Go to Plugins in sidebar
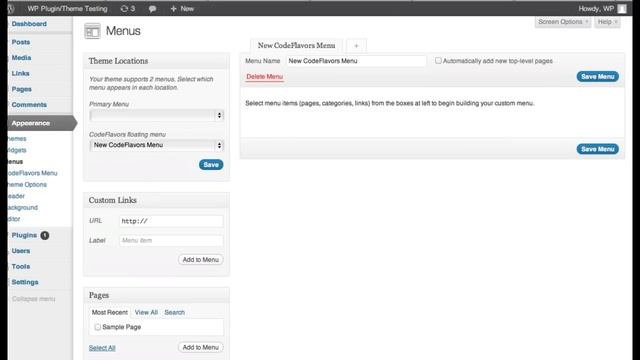The width and height of the screenshot is (640, 360). [x=24, y=236]
